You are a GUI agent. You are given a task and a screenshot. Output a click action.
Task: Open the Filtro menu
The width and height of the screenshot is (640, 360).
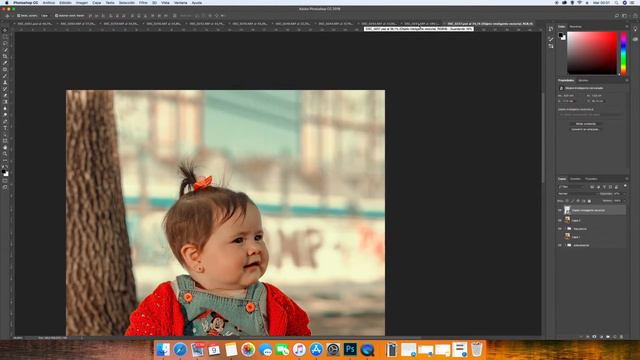click(x=143, y=2)
